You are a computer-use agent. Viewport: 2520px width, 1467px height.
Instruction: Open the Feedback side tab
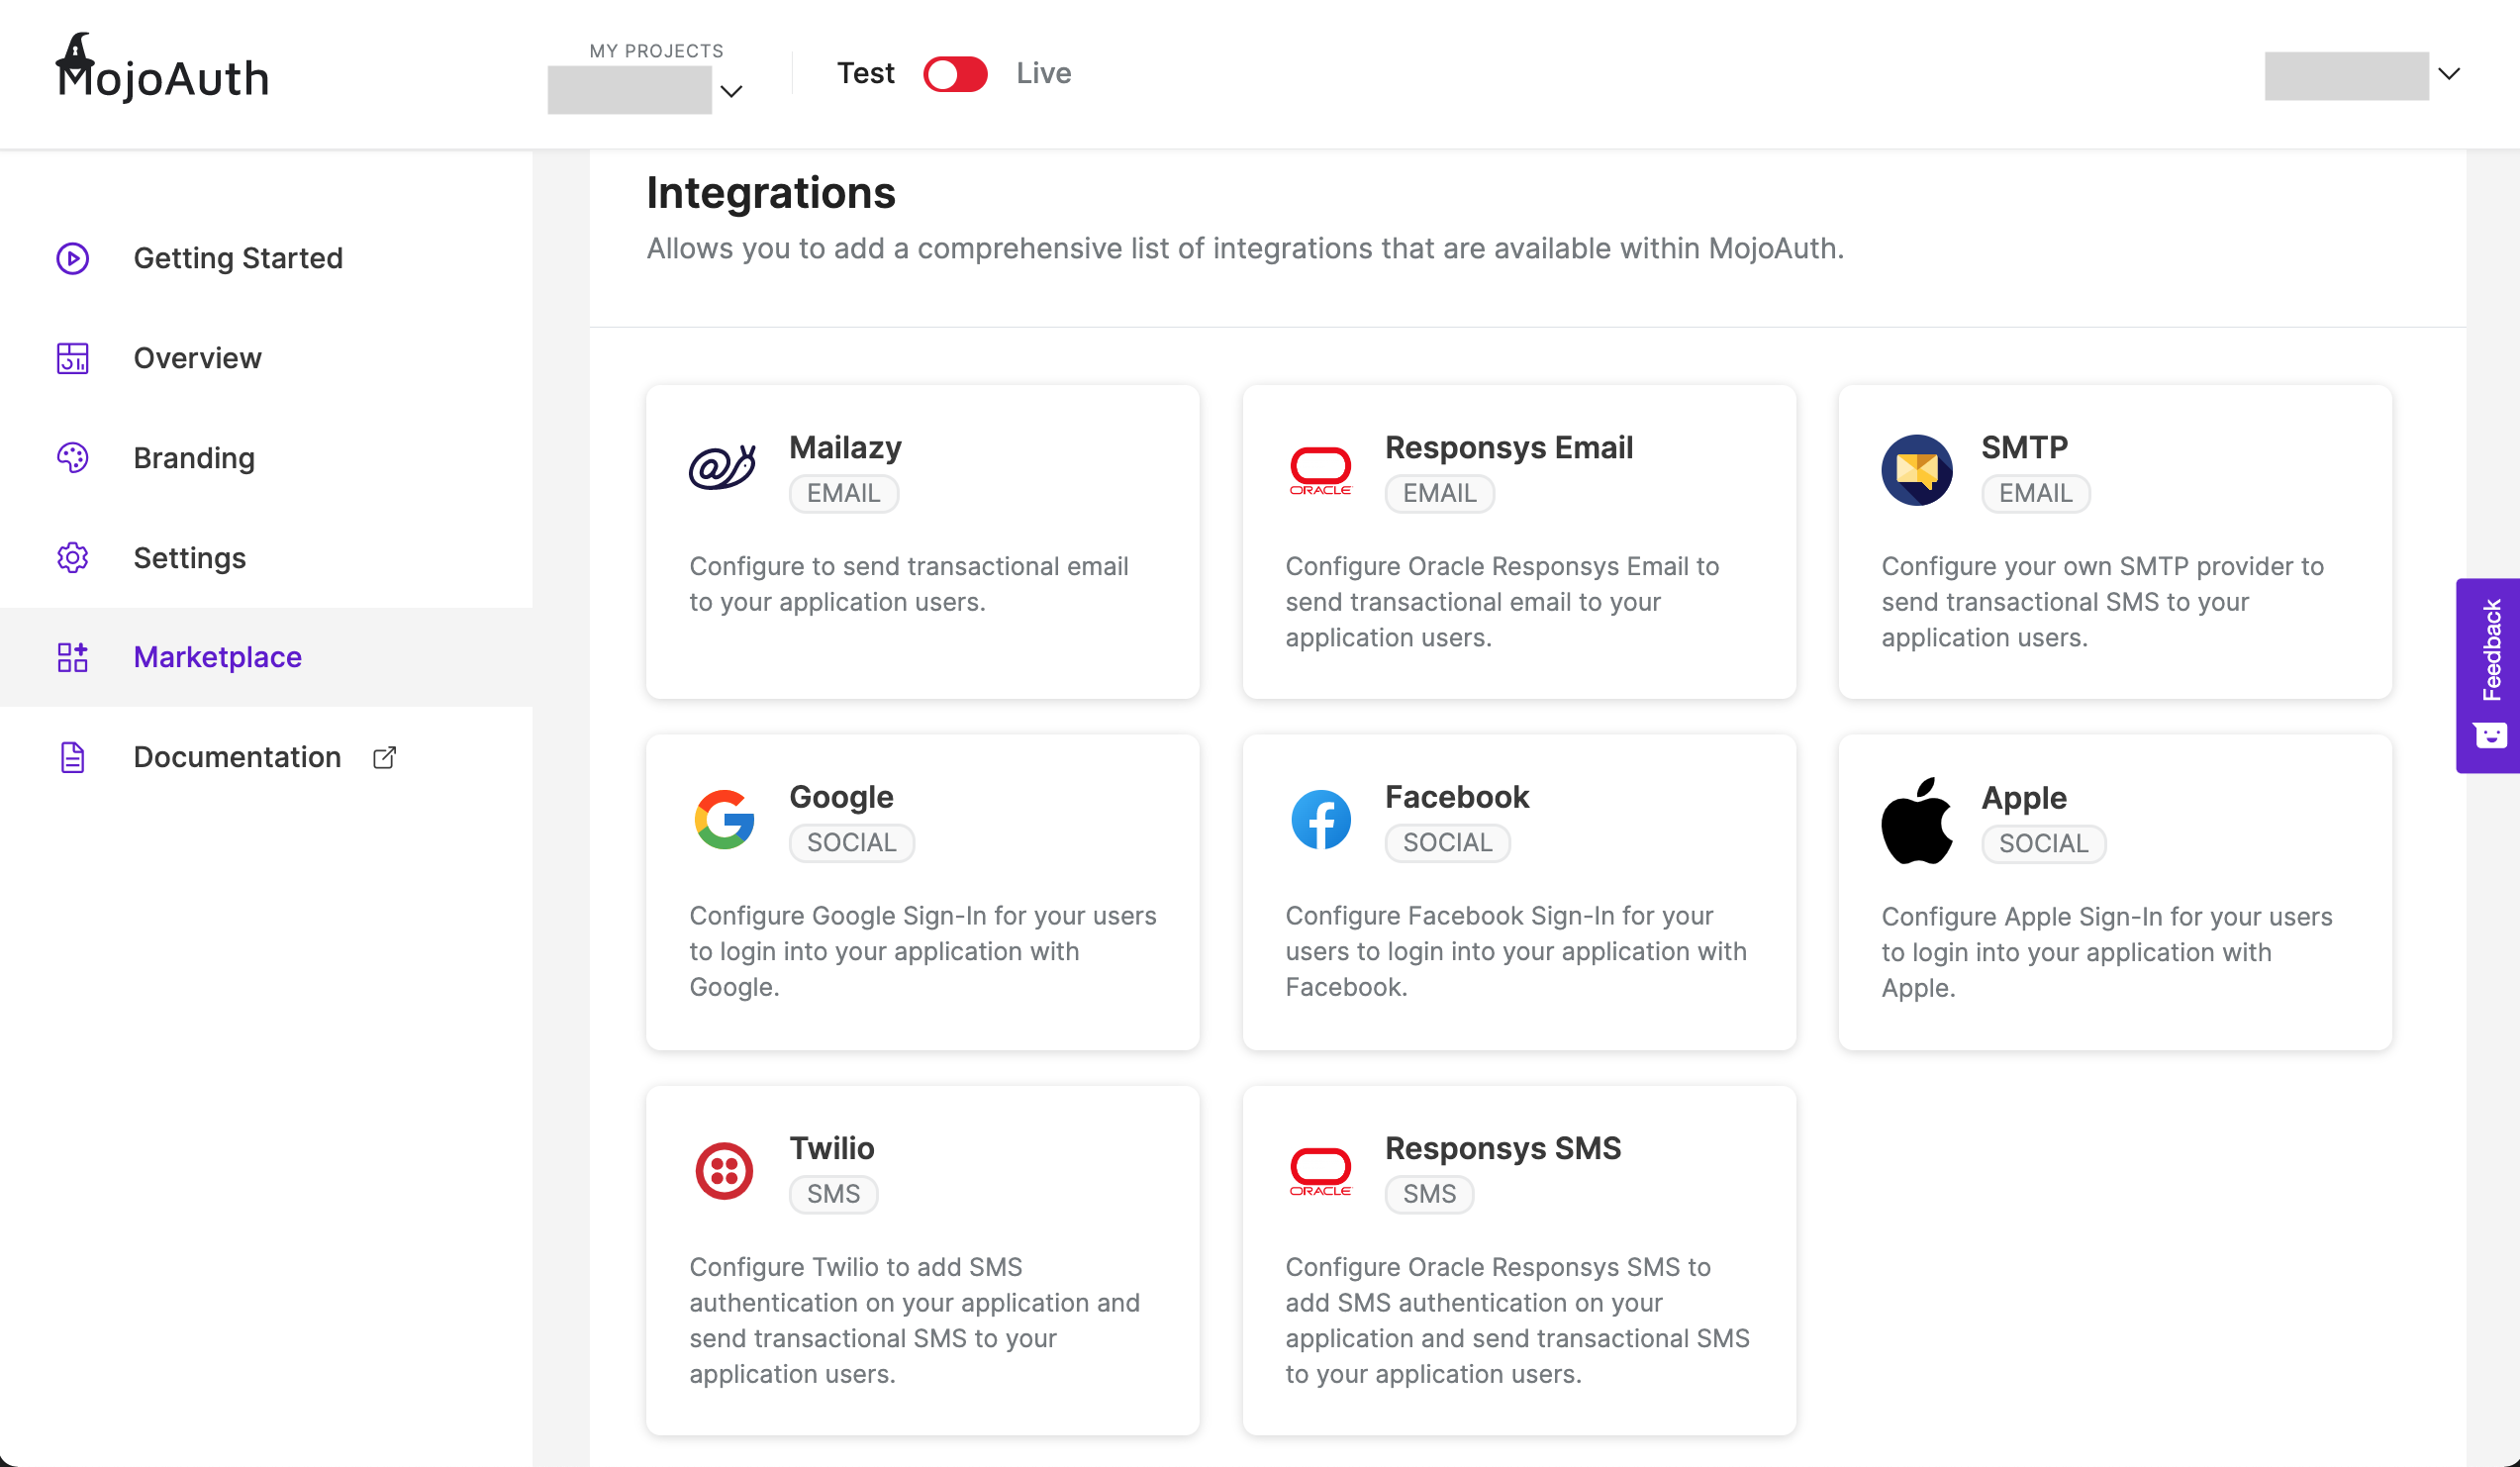point(2488,675)
